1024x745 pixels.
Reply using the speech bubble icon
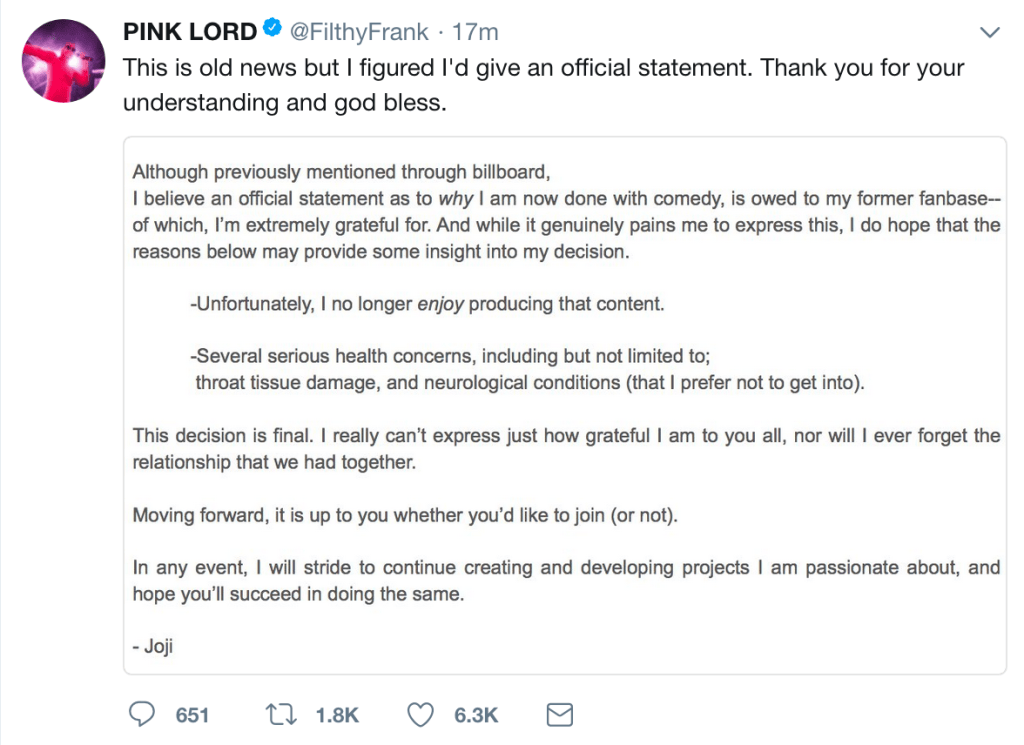pos(142,714)
